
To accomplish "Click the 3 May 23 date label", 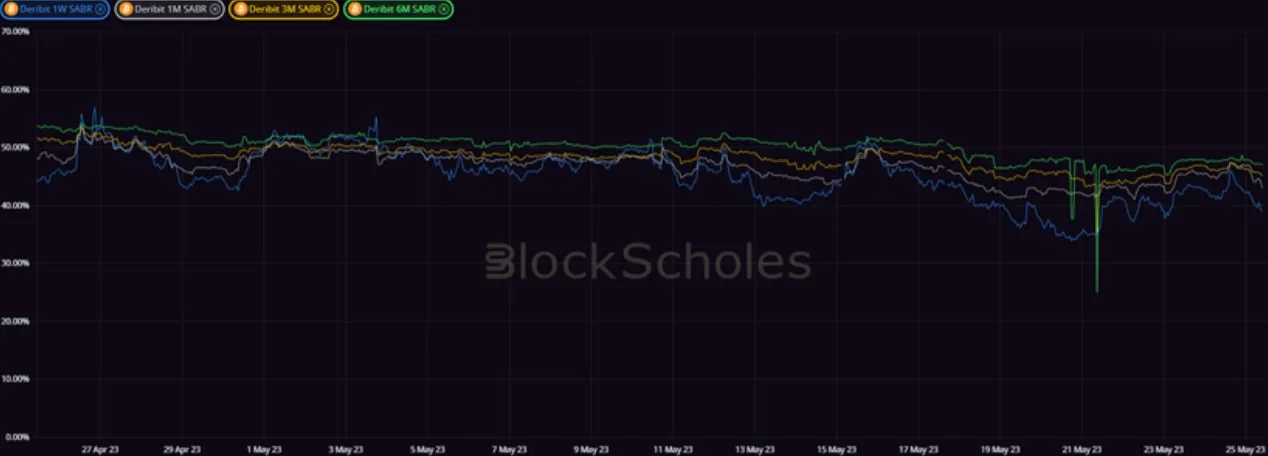I will [345, 449].
